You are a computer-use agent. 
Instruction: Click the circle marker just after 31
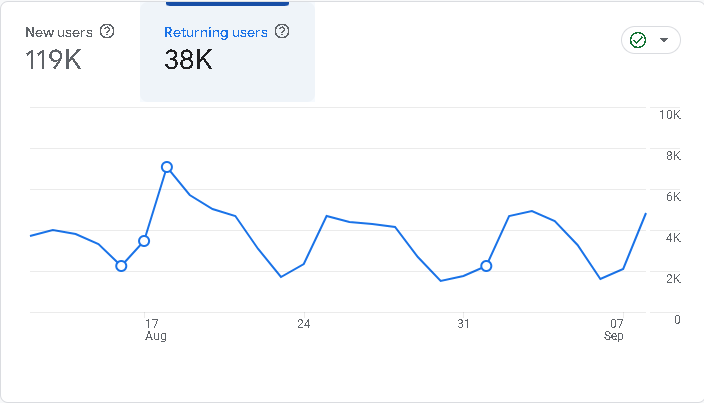tap(486, 266)
